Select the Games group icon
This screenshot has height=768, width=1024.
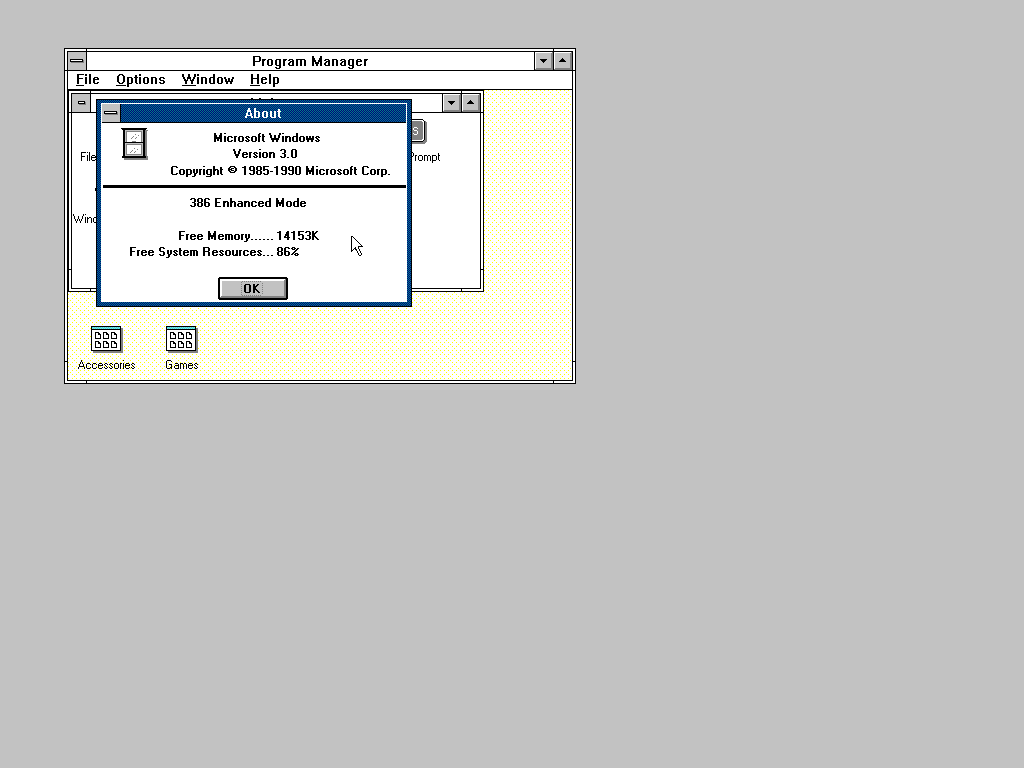(x=181, y=340)
